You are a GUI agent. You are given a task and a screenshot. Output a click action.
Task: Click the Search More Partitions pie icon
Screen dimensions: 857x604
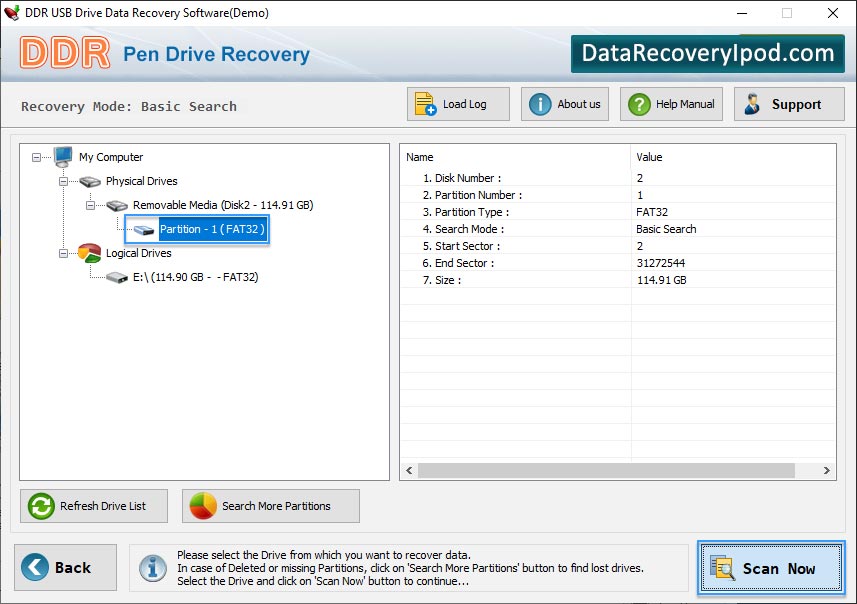[x=203, y=506]
